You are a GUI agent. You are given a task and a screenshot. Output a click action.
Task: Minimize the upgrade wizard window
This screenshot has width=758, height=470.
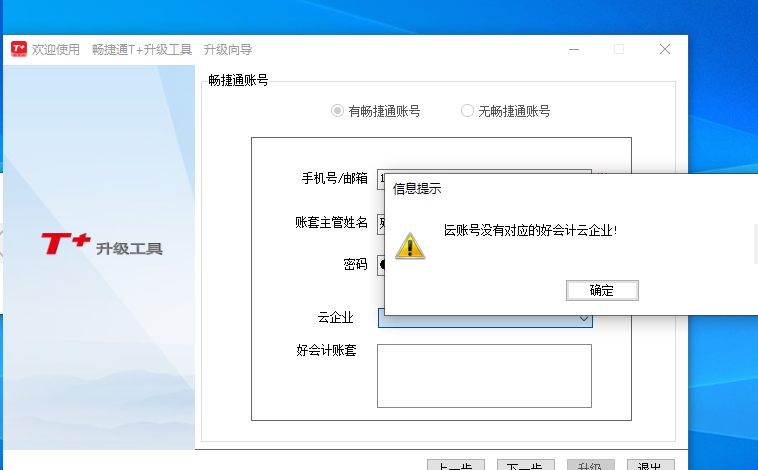574,49
